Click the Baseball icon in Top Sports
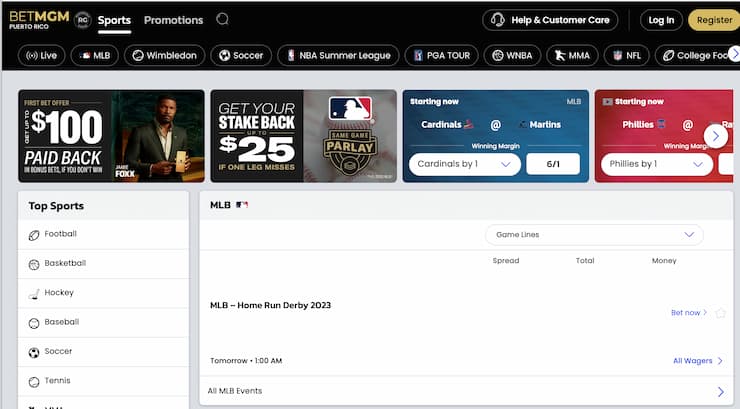The image size is (740, 409). 34,323
